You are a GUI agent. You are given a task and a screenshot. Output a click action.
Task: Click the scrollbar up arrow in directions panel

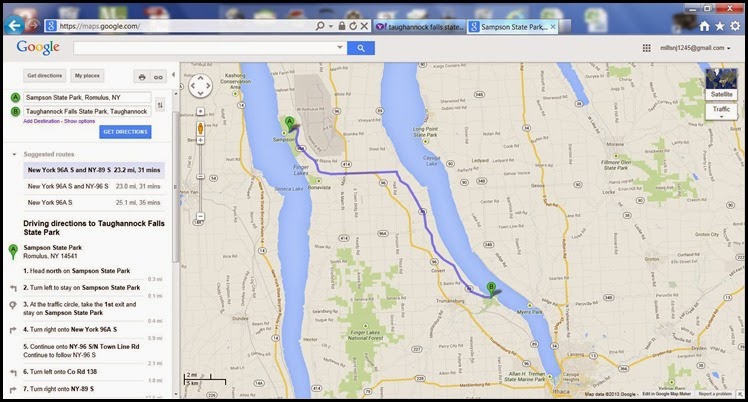(176, 93)
